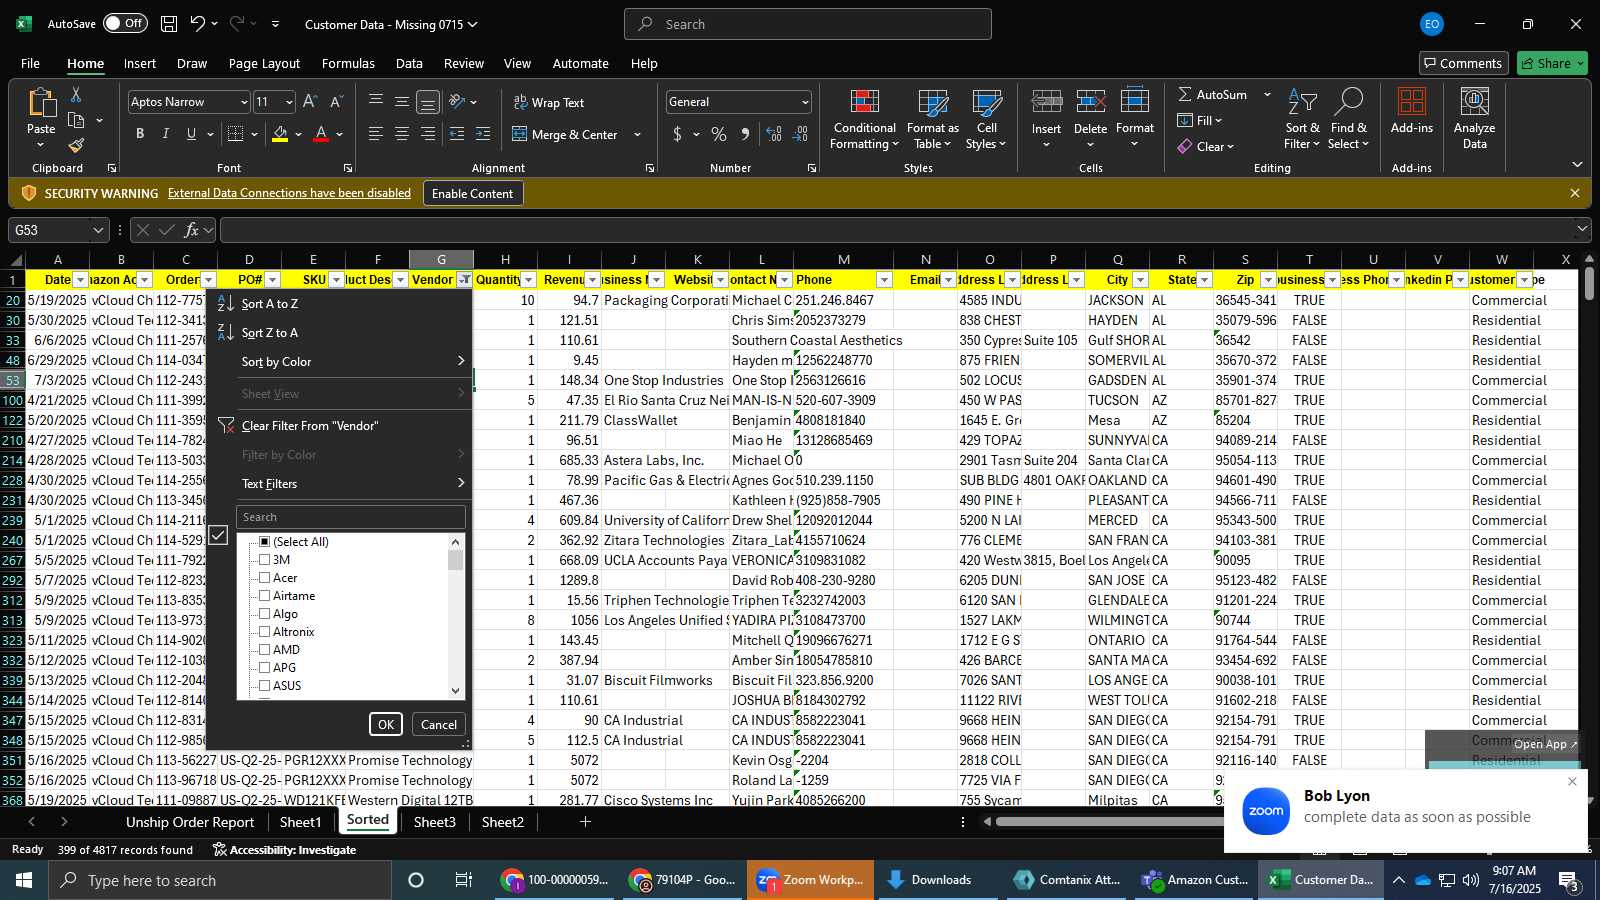Viewport: 1600px width, 900px height.
Task: Click the Paste clipboard icon
Action: pos(41,103)
